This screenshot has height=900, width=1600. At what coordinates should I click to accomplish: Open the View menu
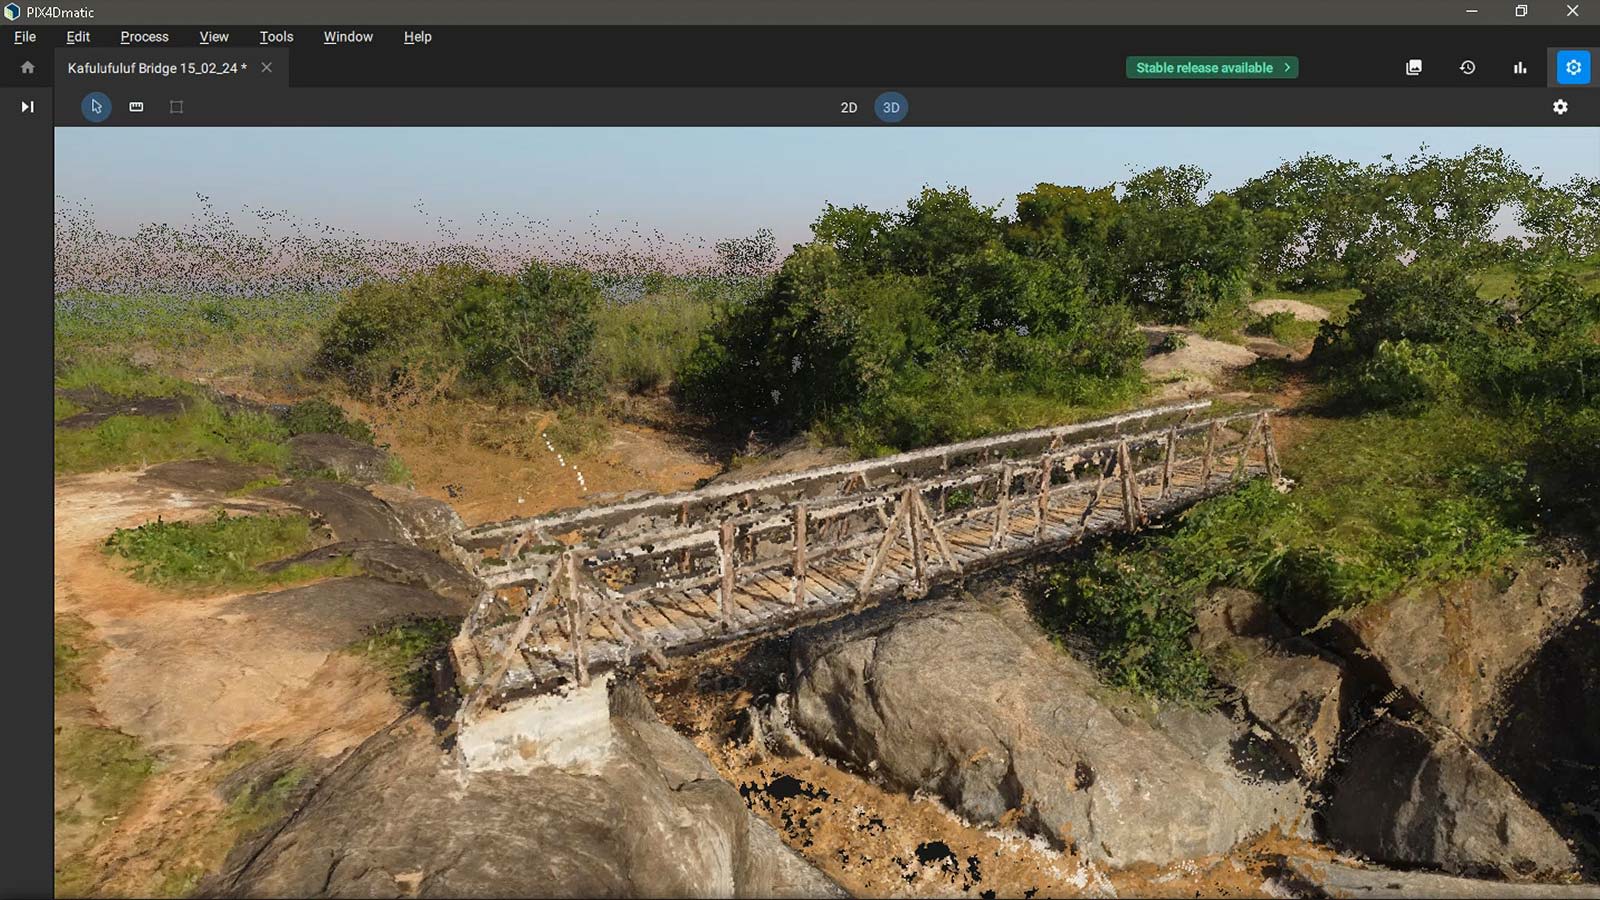pos(213,37)
